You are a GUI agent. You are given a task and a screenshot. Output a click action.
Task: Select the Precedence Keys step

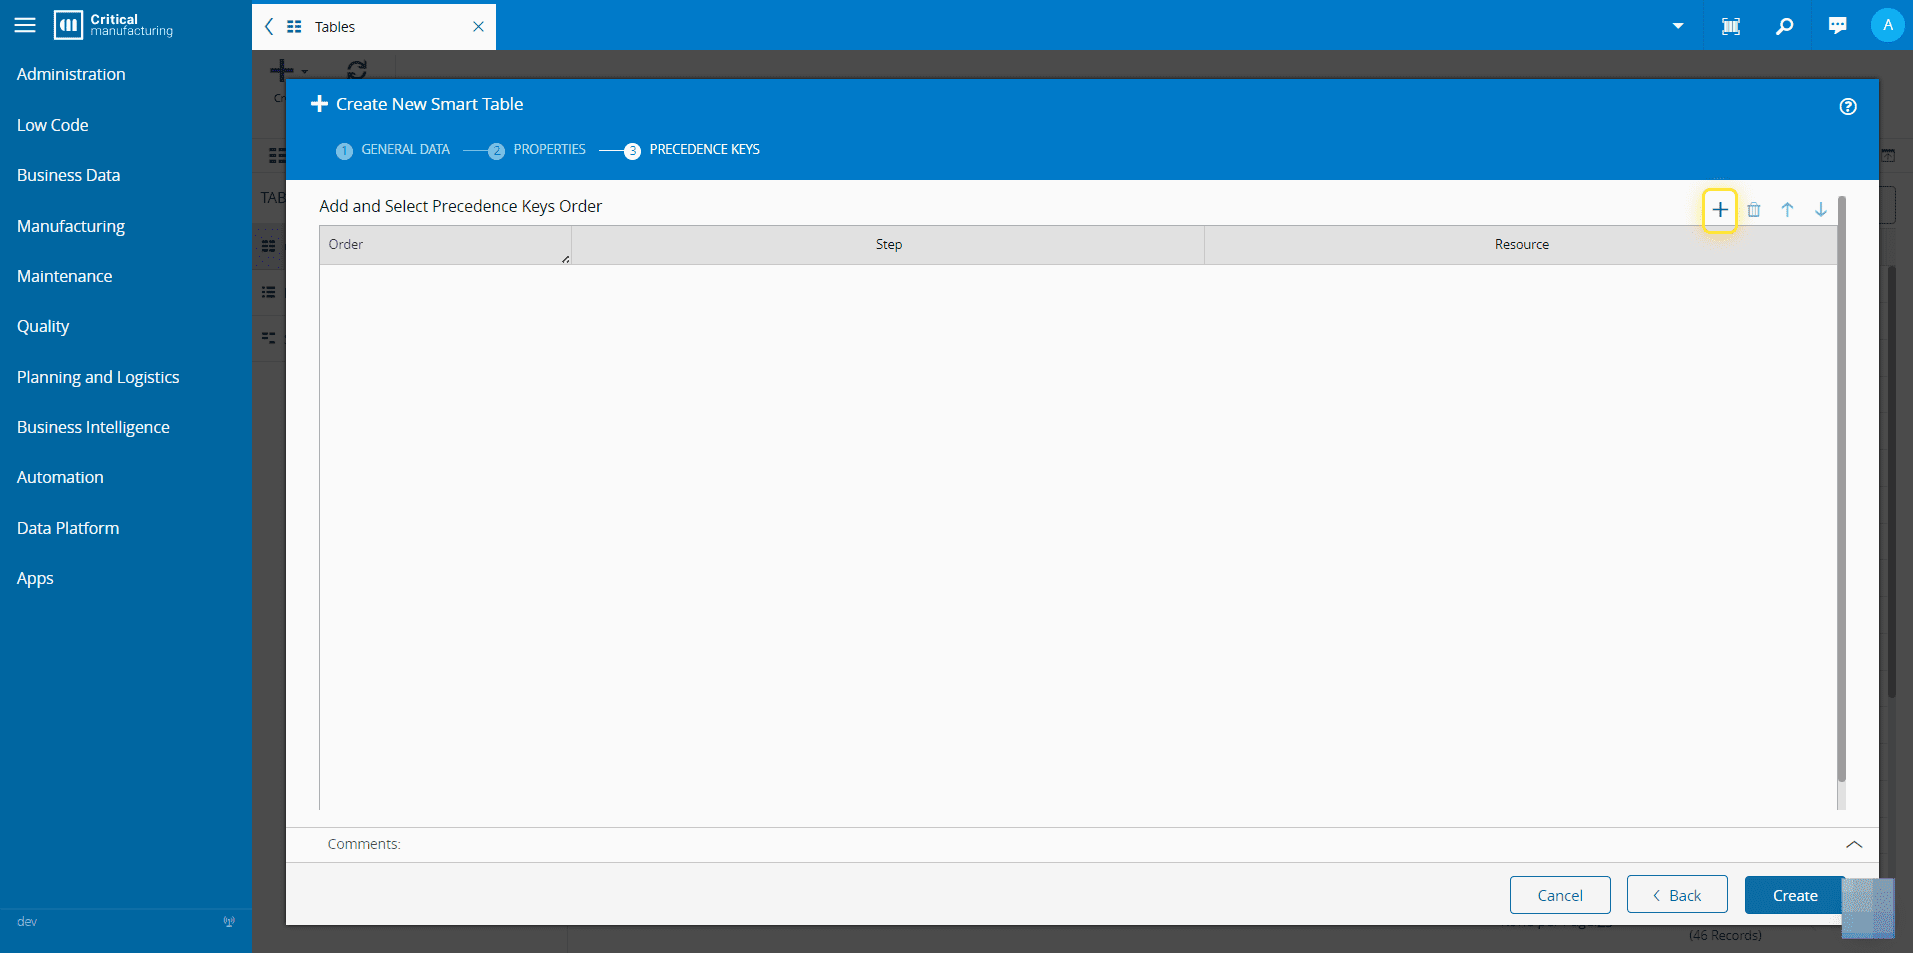pyautogui.click(x=692, y=150)
